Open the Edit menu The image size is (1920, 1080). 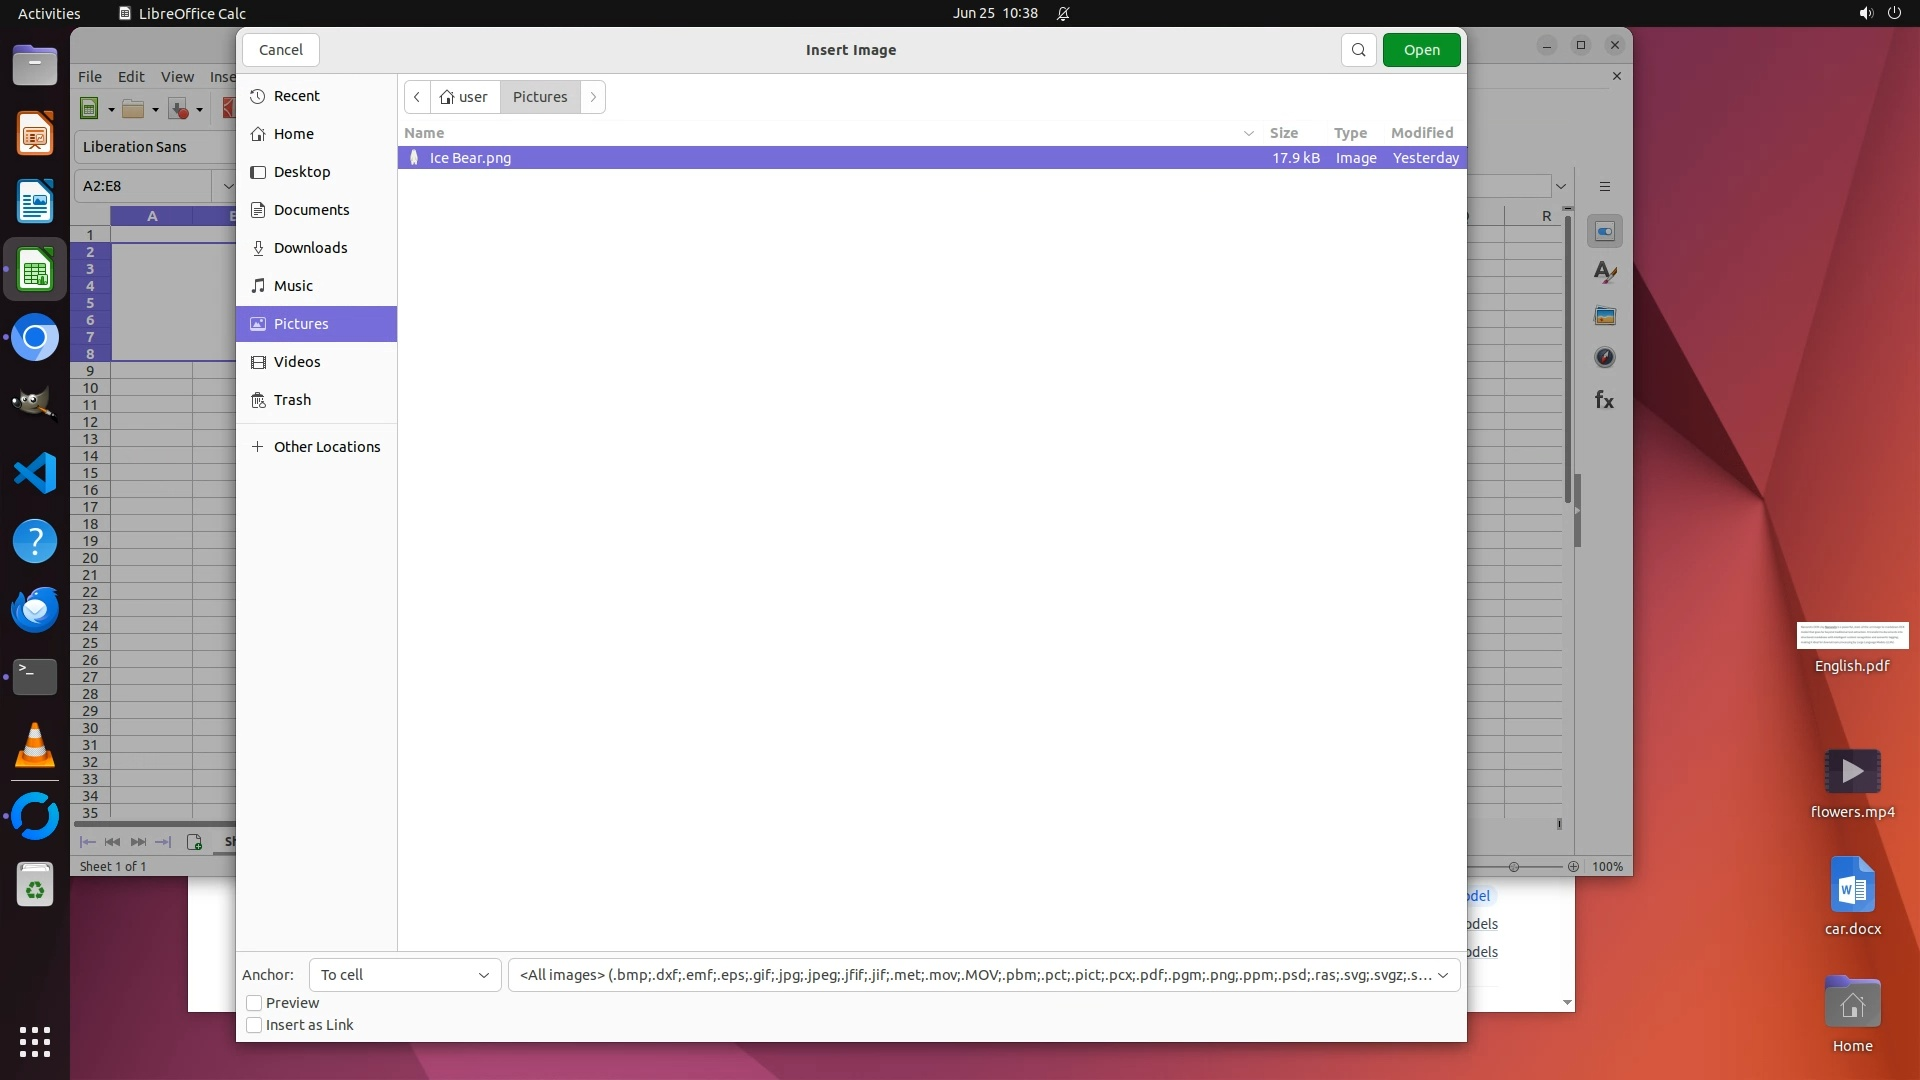click(131, 77)
